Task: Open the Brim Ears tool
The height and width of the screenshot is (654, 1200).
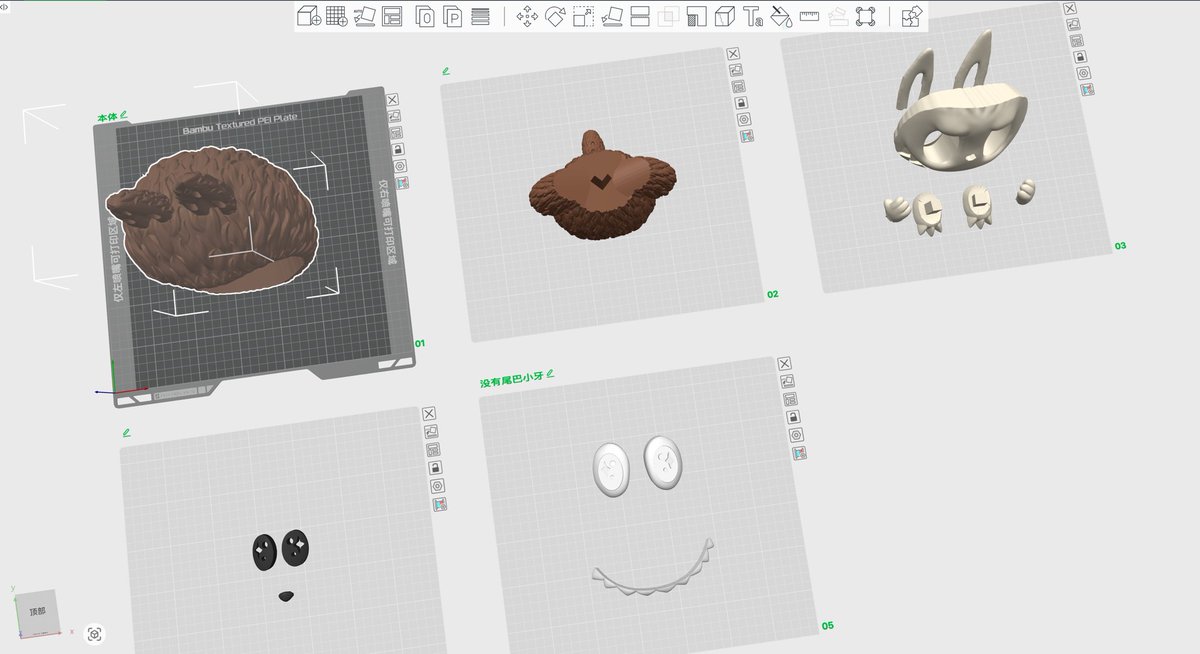Action: click(x=866, y=16)
